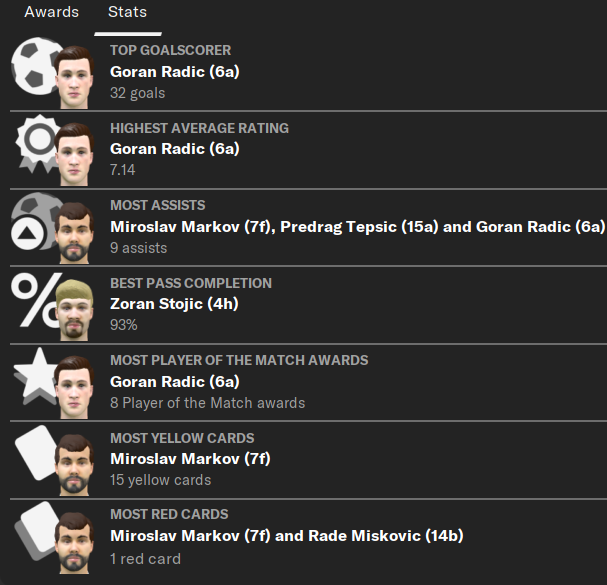Click the rosette Highest Average Rating icon
This screenshot has height=585, width=607.
tap(36, 143)
